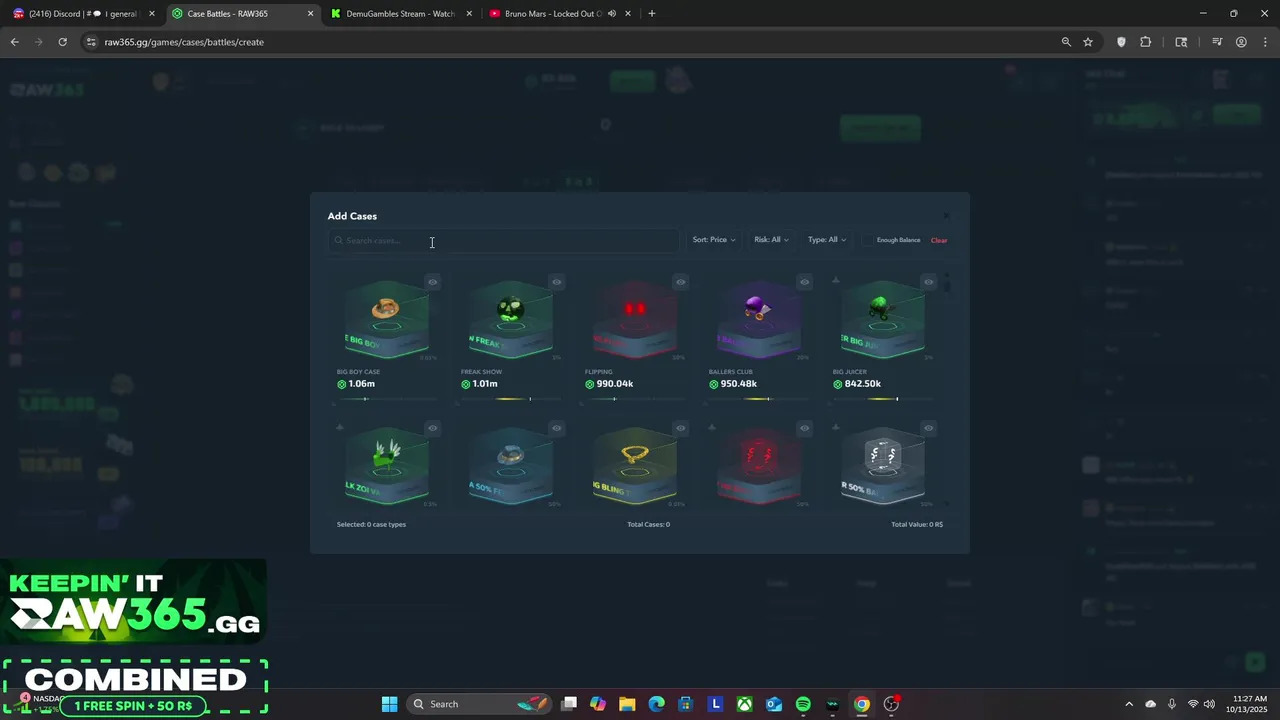Click the Add Cases list scrollbar
1280x720 pixels.
point(947,285)
